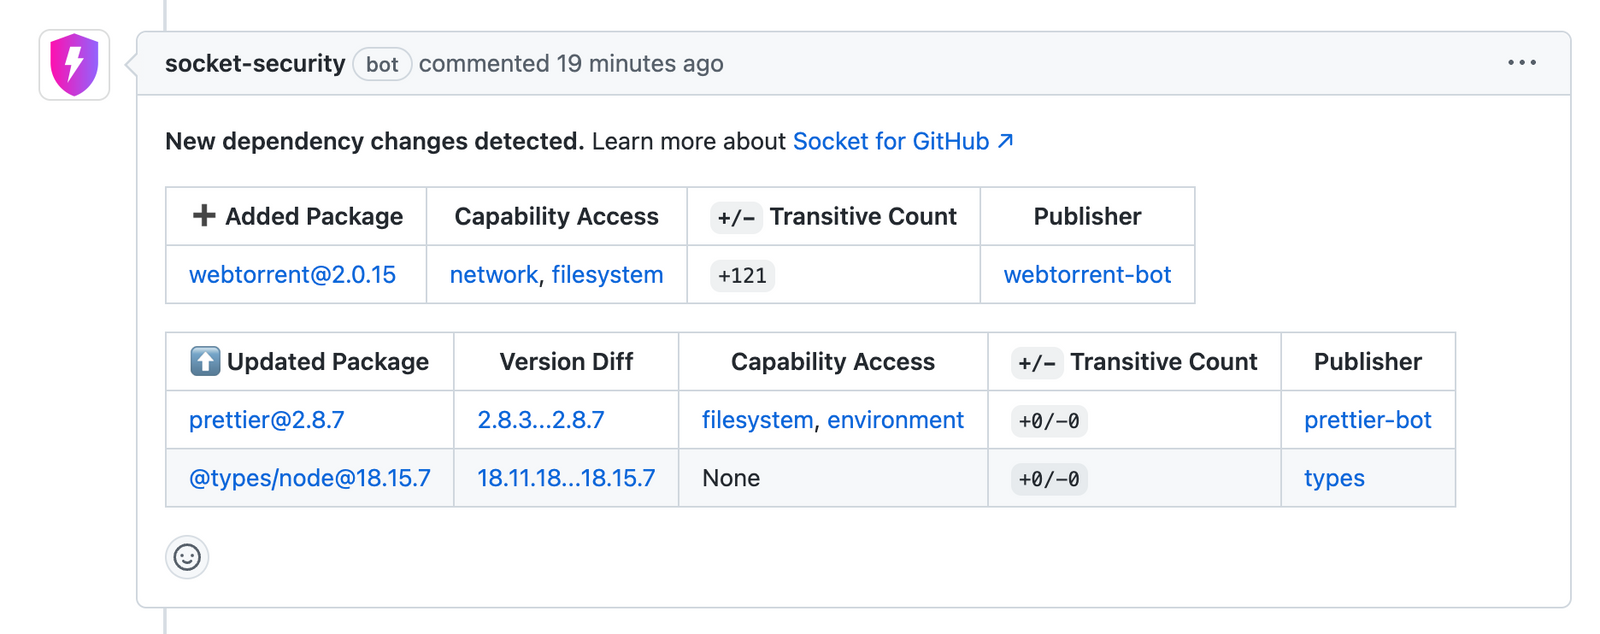Screen dimensions: 1600x634
Task: Click the 19 minutes ago timestamp
Action: [639, 64]
